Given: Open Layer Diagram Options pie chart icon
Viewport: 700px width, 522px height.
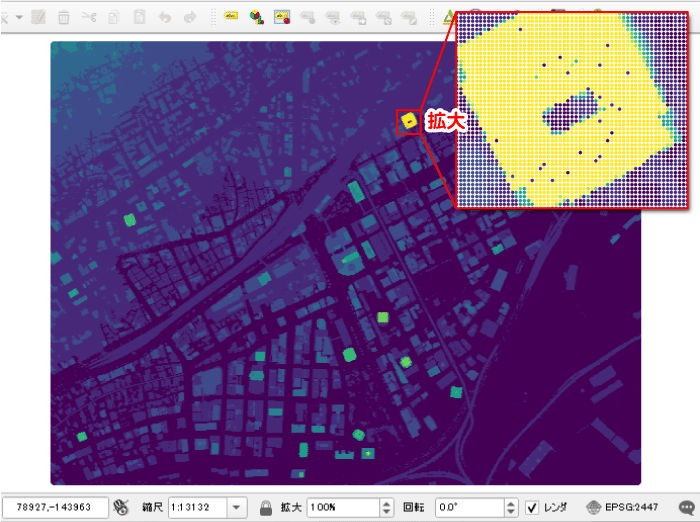Looking at the screenshot, I should coord(256,17).
